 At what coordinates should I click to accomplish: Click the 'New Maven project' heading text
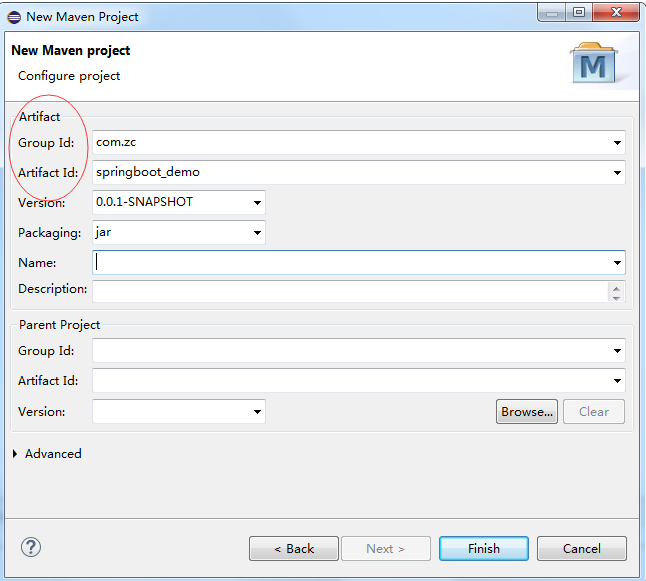(70, 50)
